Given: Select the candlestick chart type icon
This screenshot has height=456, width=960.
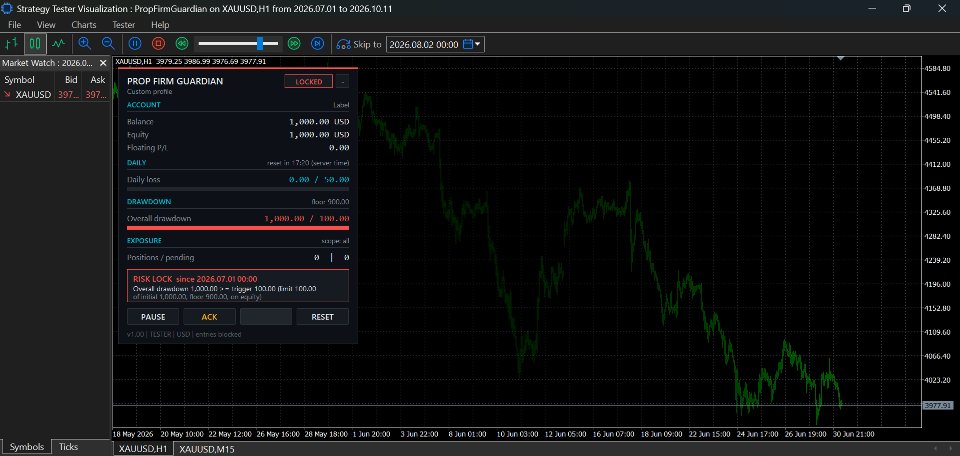Looking at the screenshot, I should tap(36, 44).
